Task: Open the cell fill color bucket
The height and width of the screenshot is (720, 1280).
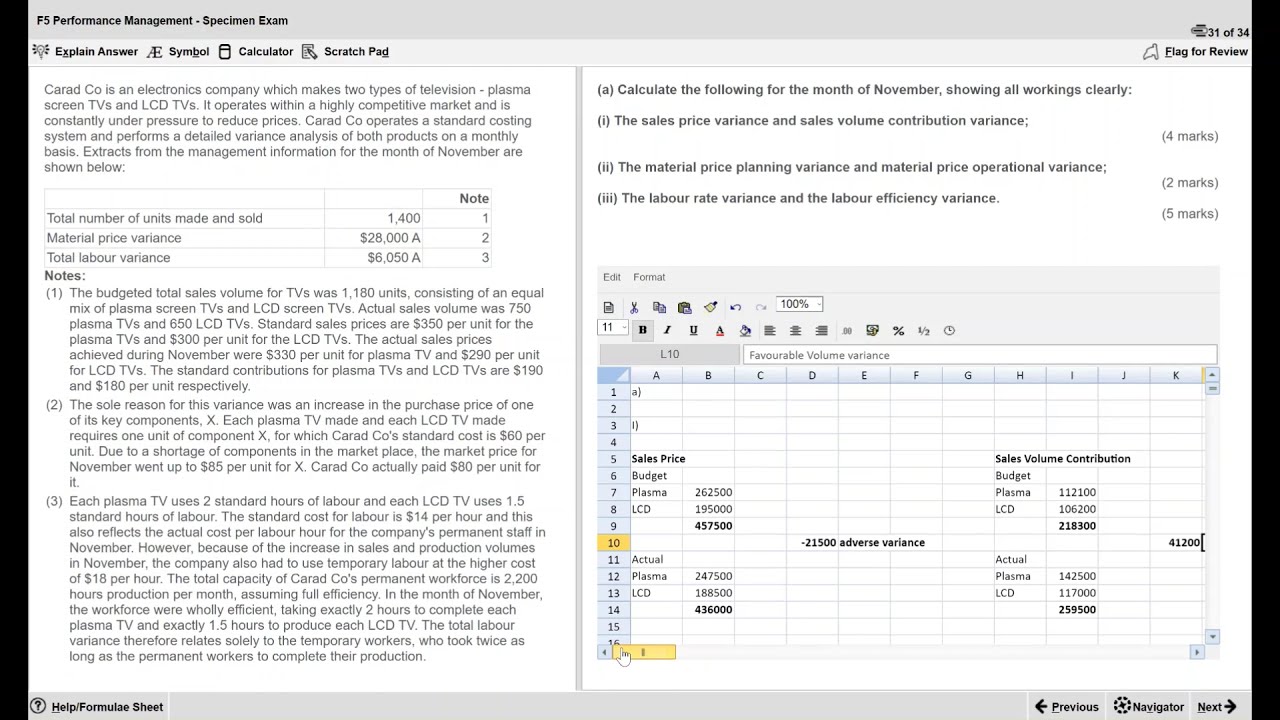Action: [x=745, y=330]
